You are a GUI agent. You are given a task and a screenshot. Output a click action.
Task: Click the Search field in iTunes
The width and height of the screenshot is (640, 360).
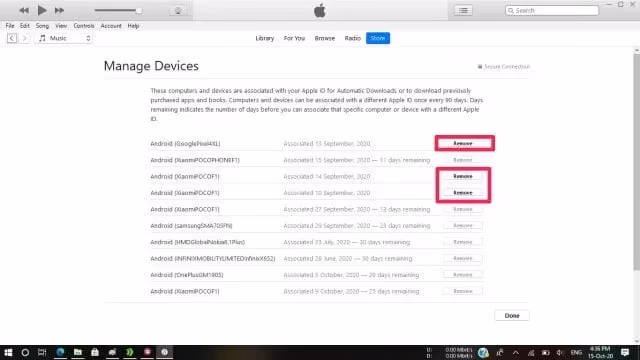(x=552, y=10)
